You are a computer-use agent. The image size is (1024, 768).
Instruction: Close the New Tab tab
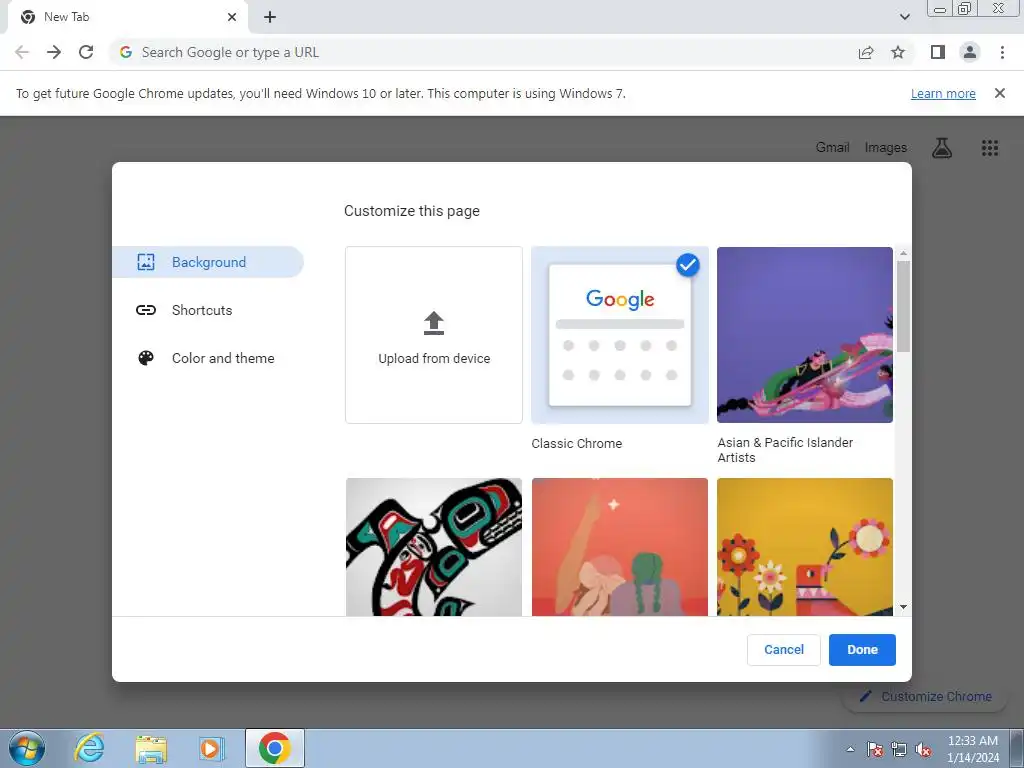tap(232, 17)
